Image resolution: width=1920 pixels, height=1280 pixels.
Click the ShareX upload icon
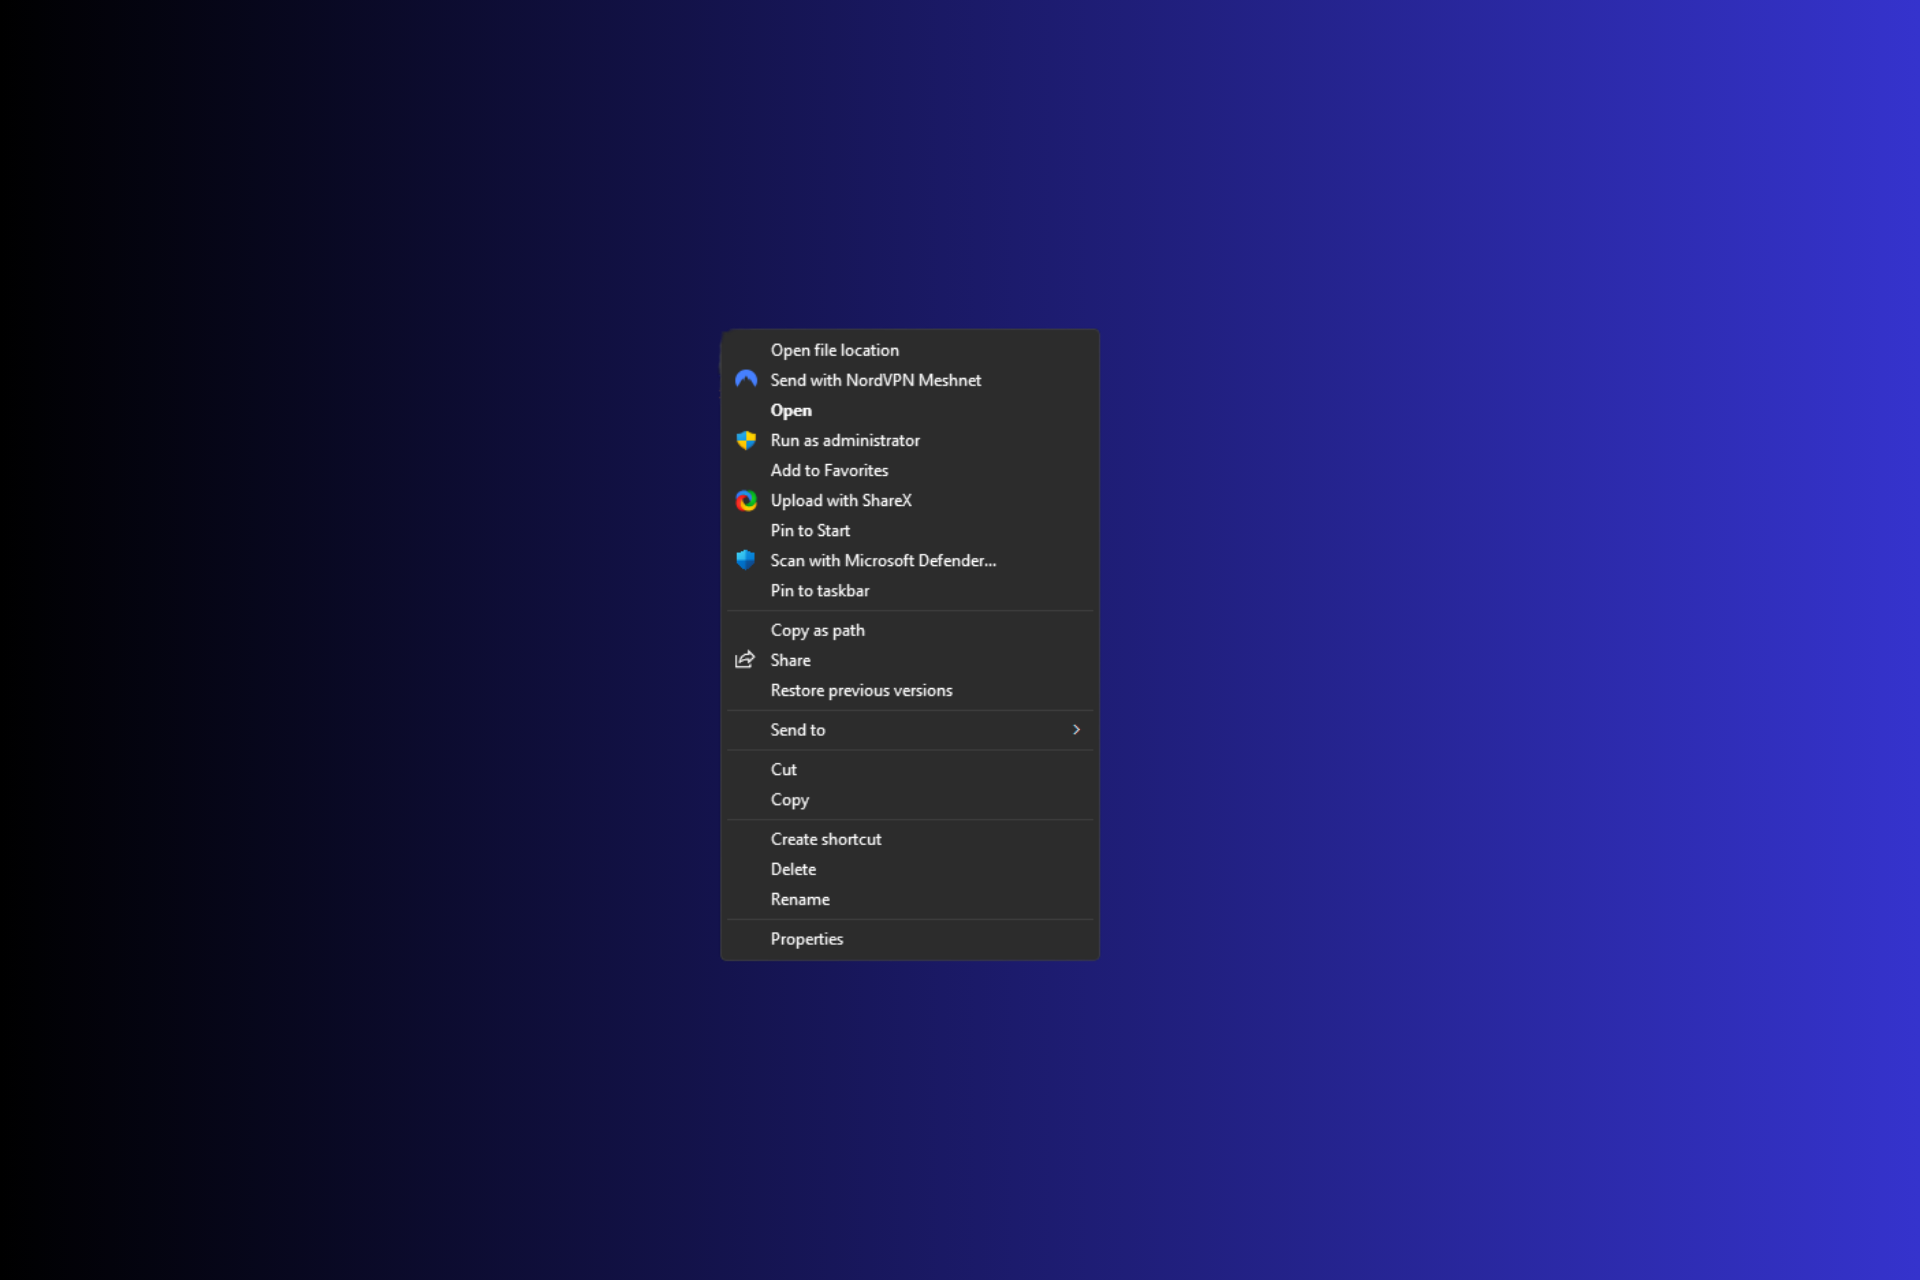click(746, 500)
